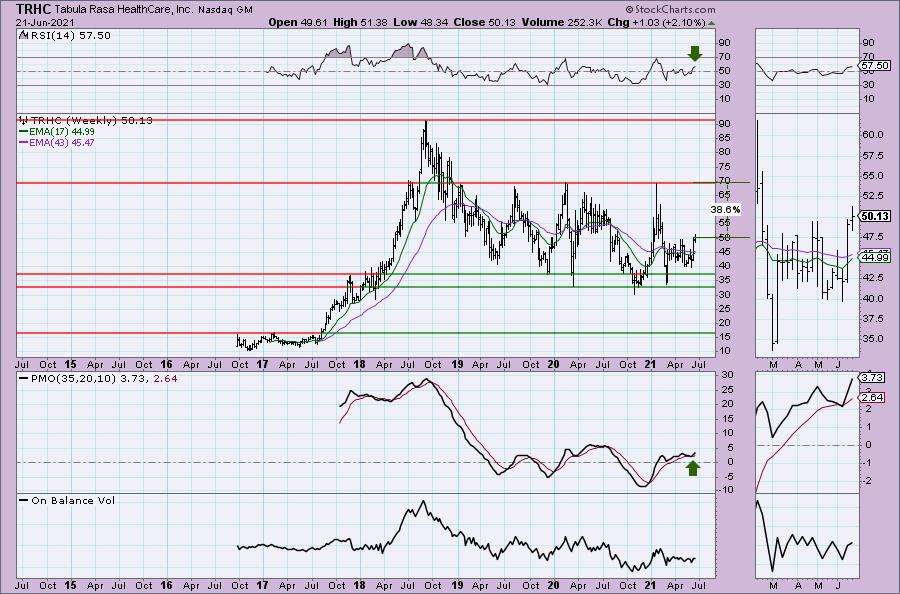900x594 pixels.
Task: Click the PMO(35,20,10) indicator legend
Action: point(98,379)
